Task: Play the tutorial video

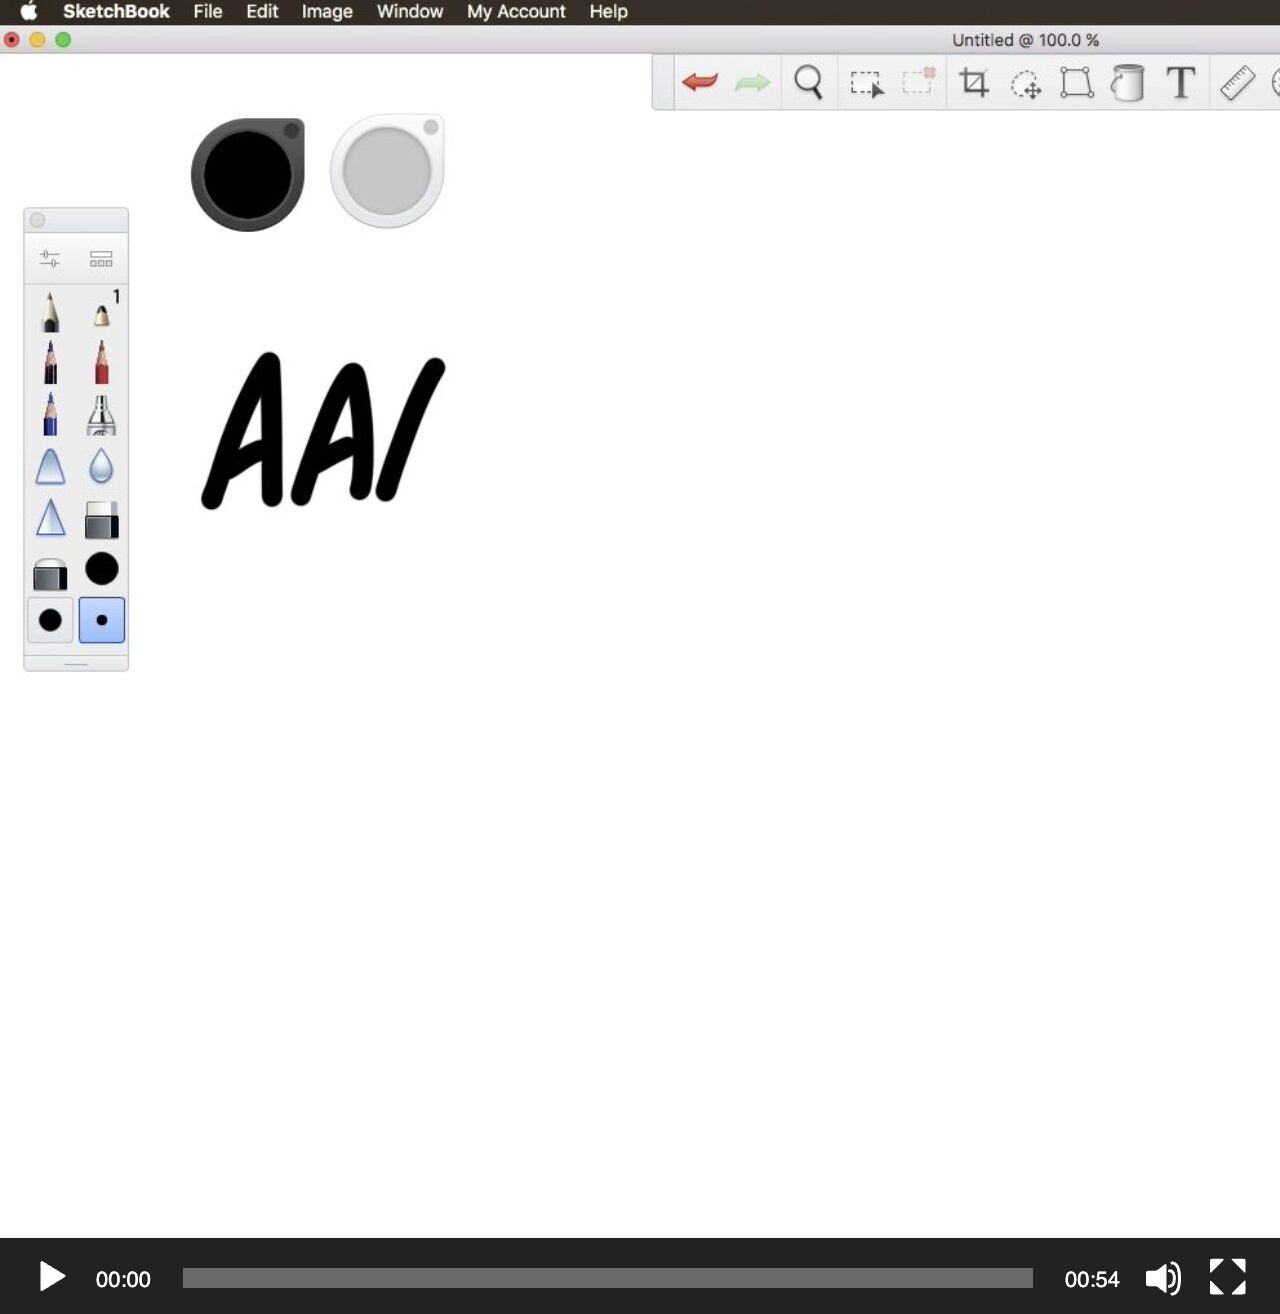Action: 49,1277
